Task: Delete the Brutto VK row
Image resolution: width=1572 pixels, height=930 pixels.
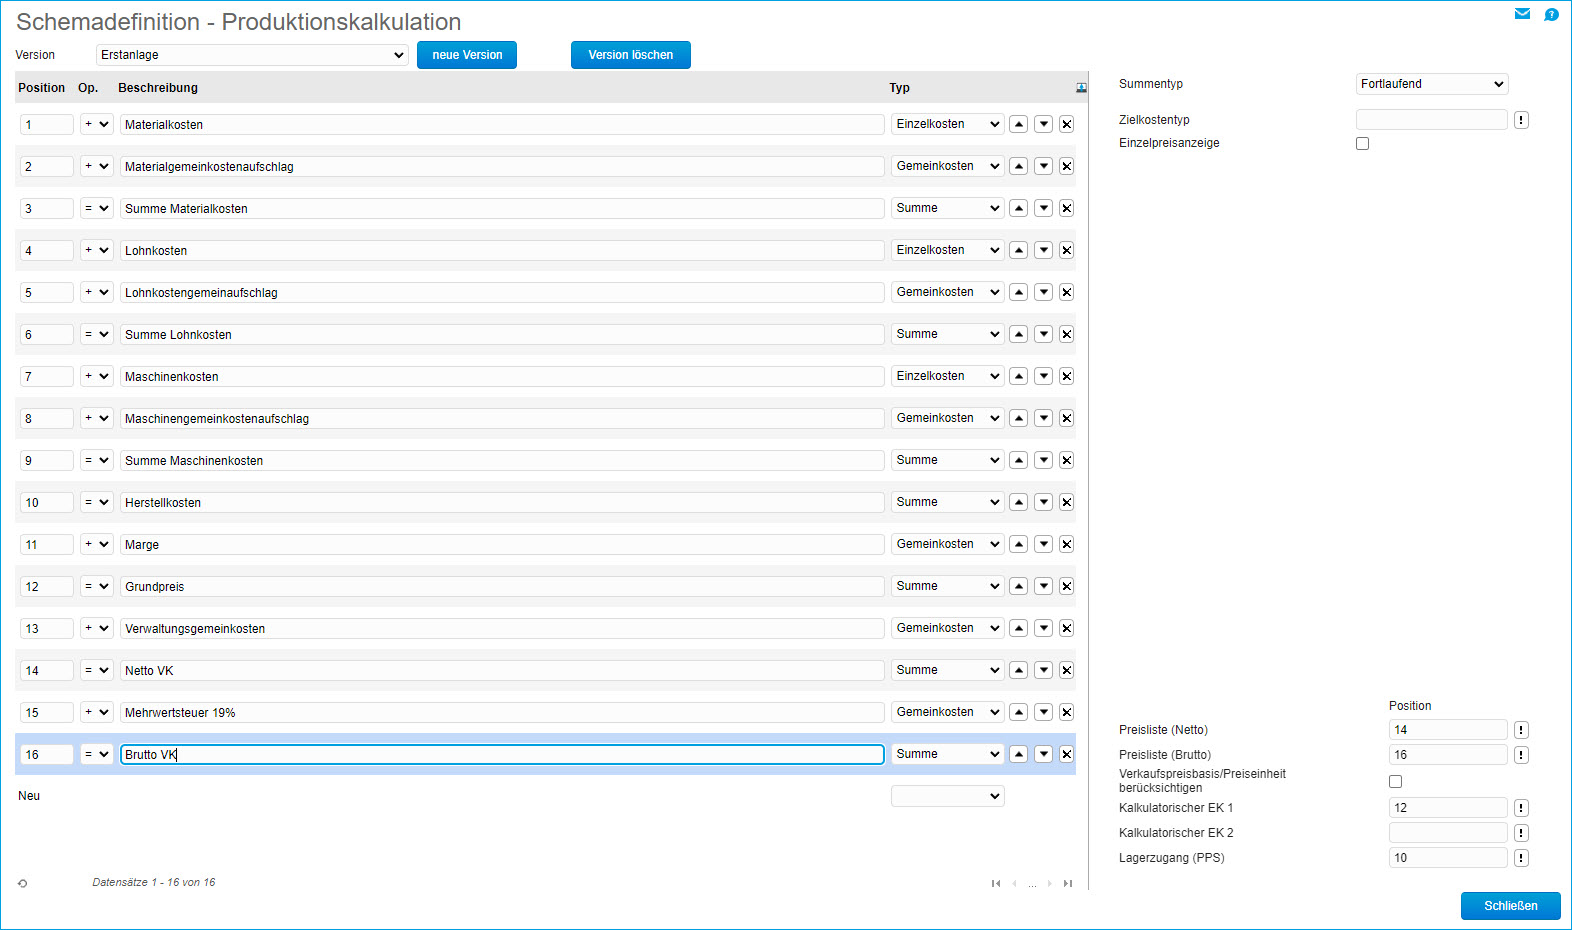Action: pyautogui.click(x=1067, y=755)
